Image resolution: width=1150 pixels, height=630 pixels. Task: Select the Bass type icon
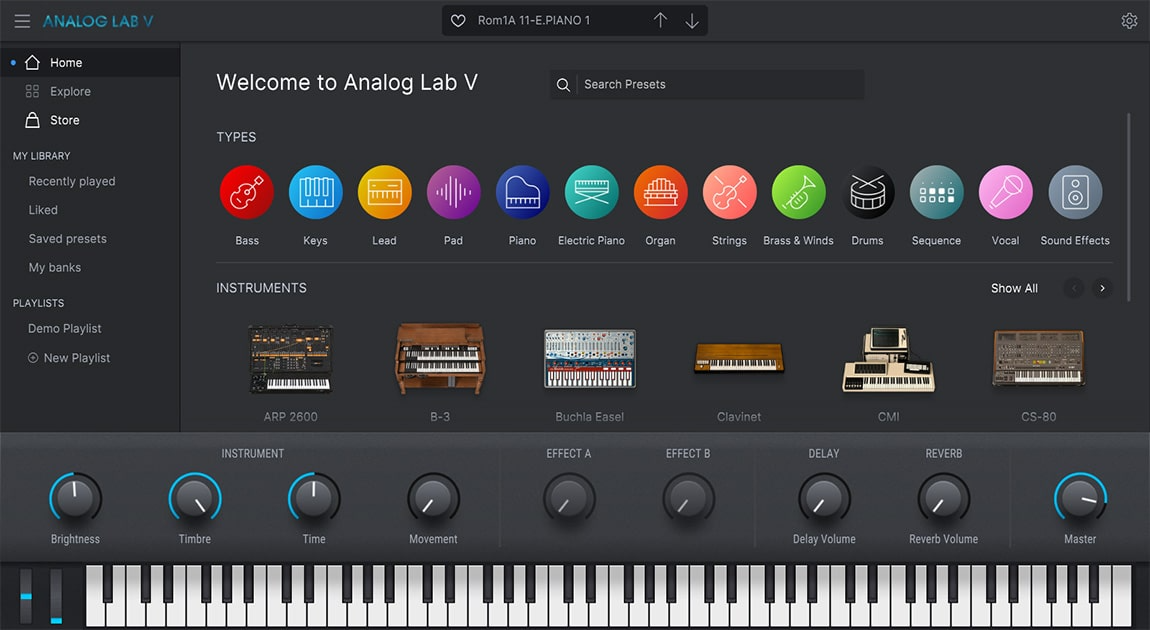click(x=246, y=192)
